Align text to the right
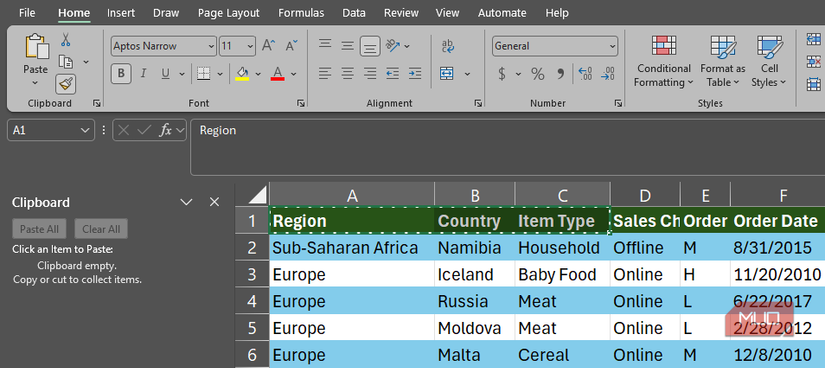The height and width of the screenshot is (368, 825). point(370,73)
